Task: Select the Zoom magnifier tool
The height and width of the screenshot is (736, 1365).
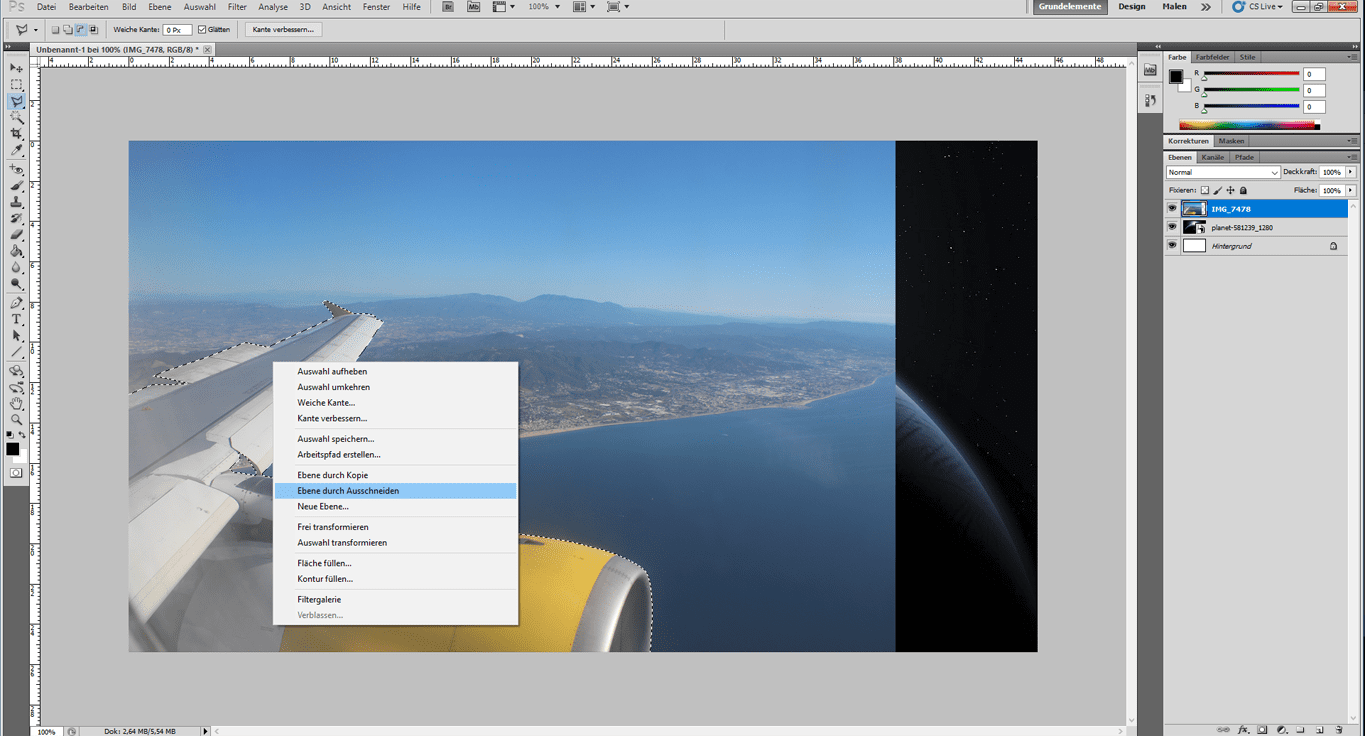Action: pos(17,420)
